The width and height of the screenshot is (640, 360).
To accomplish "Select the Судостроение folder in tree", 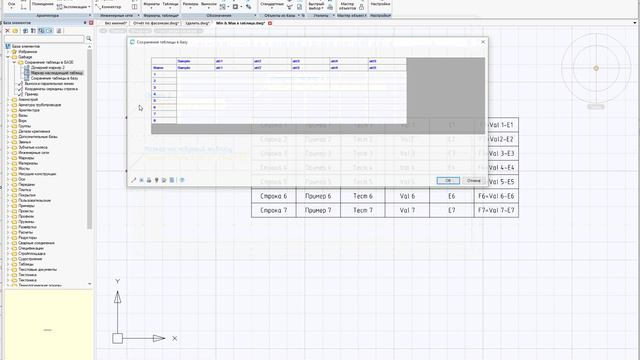I will (x=30, y=259).
